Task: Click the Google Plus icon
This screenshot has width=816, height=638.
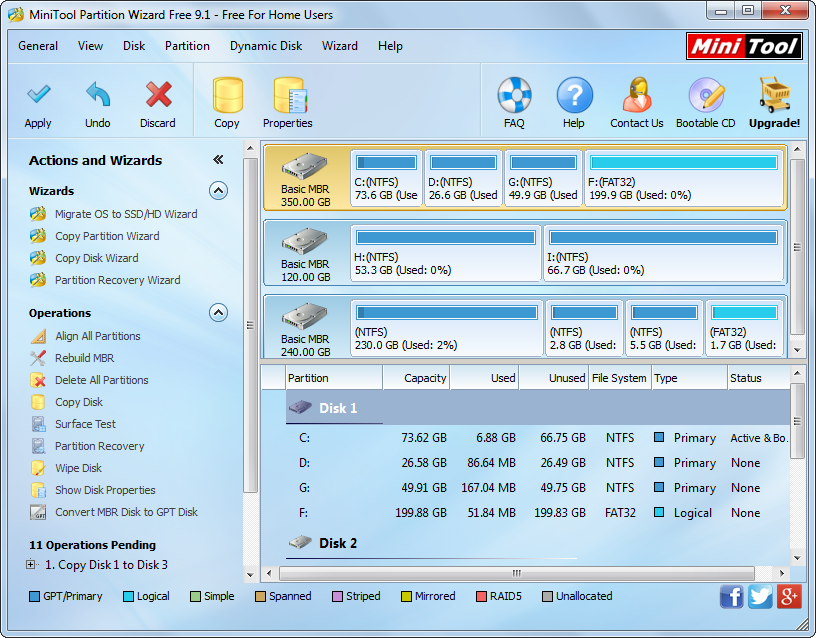Action: pos(789,596)
